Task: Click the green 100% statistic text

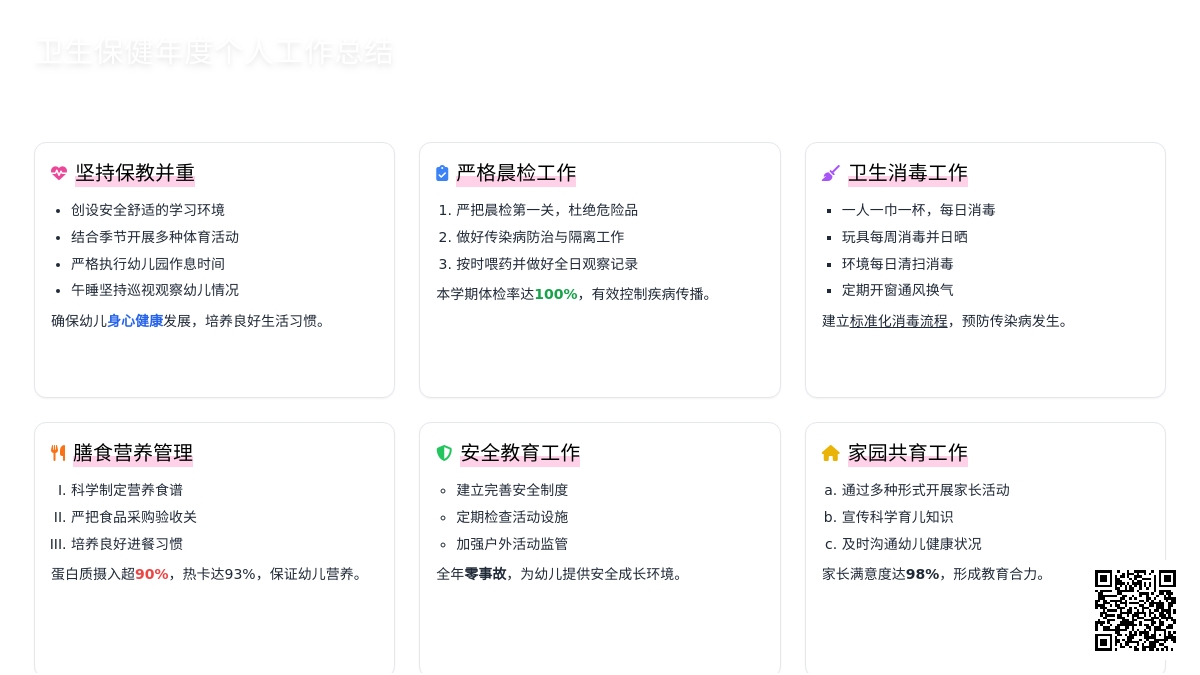Action: tap(555, 294)
